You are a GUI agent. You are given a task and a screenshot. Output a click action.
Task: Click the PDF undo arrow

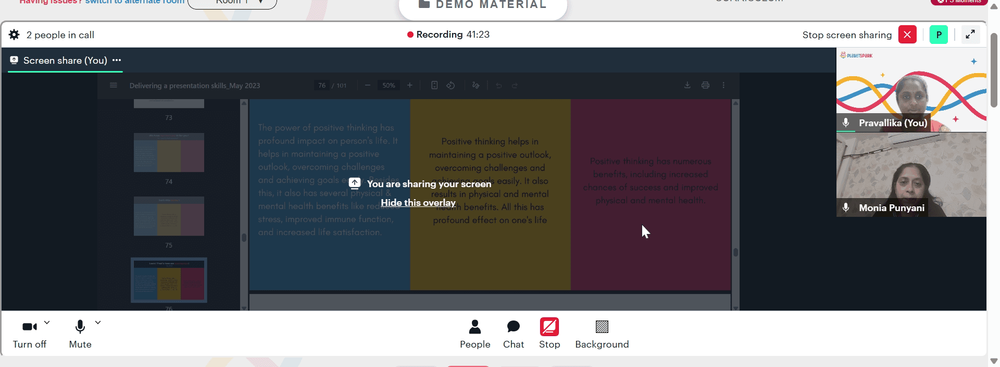coord(499,86)
